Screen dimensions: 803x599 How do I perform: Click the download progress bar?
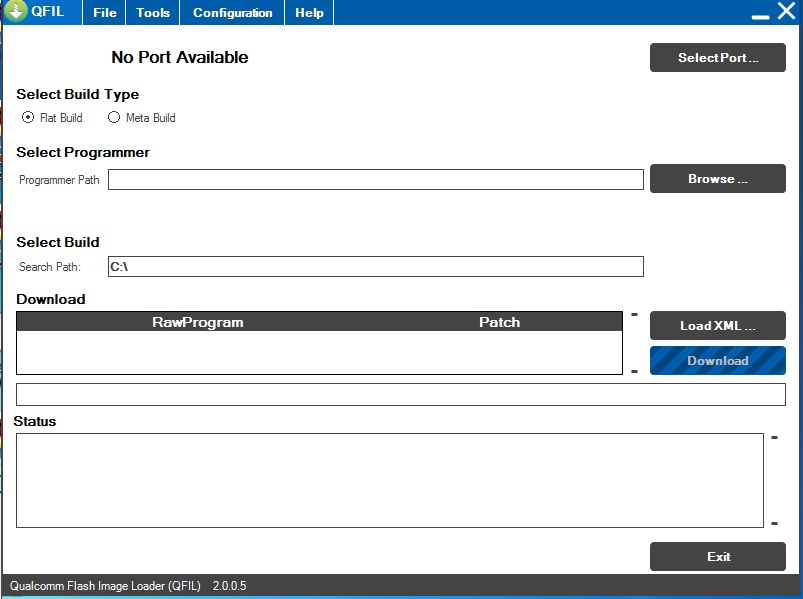coord(400,394)
